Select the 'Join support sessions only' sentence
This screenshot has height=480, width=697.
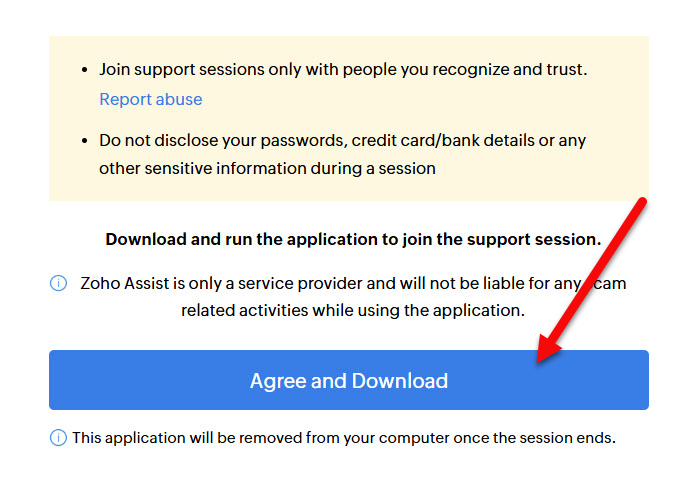343,69
